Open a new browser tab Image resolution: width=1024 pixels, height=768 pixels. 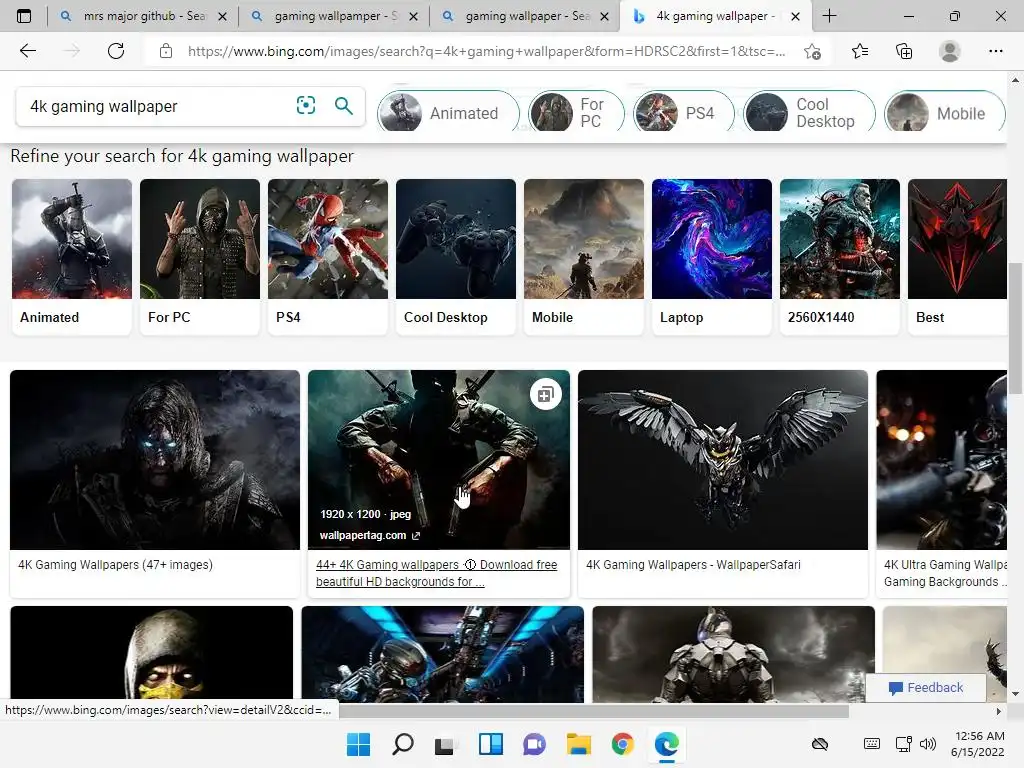tap(829, 16)
